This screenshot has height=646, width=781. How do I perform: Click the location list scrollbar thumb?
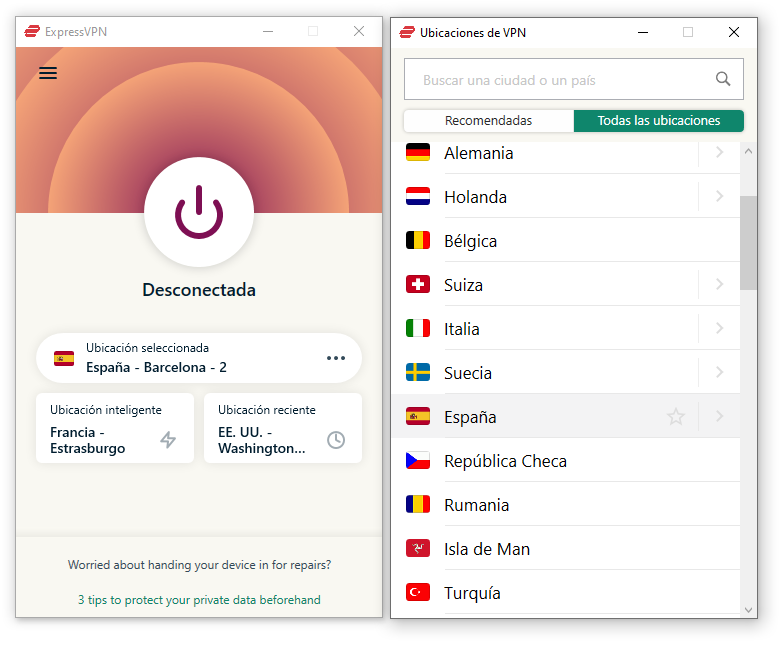pos(748,243)
